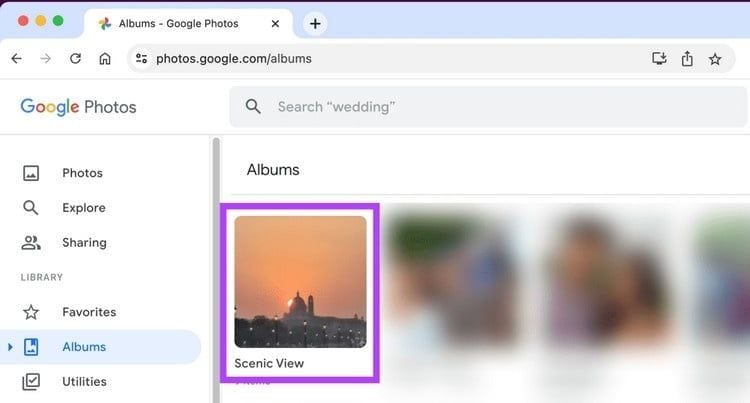750x403 pixels.
Task: Open Explore via the magnifier icon
Action: pos(31,208)
